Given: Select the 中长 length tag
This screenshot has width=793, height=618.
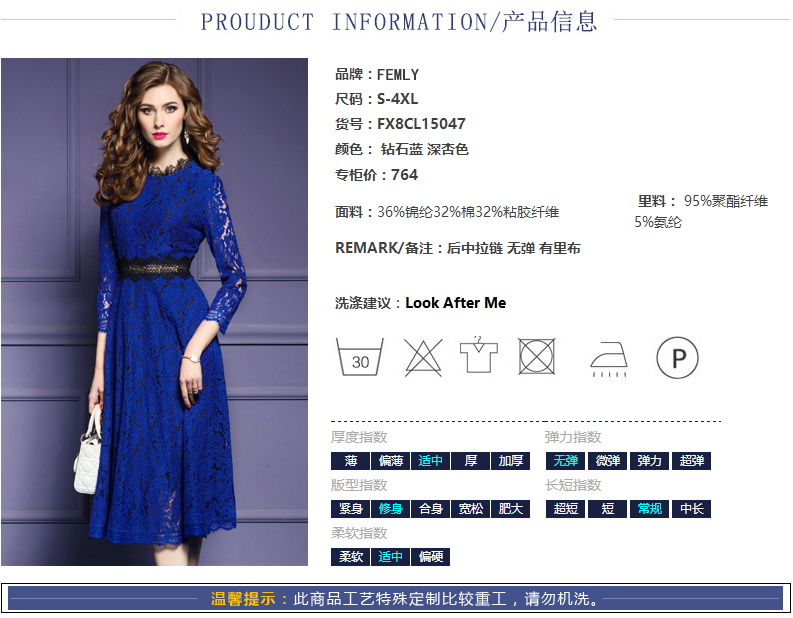Looking at the screenshot, I should click(691, 509).
